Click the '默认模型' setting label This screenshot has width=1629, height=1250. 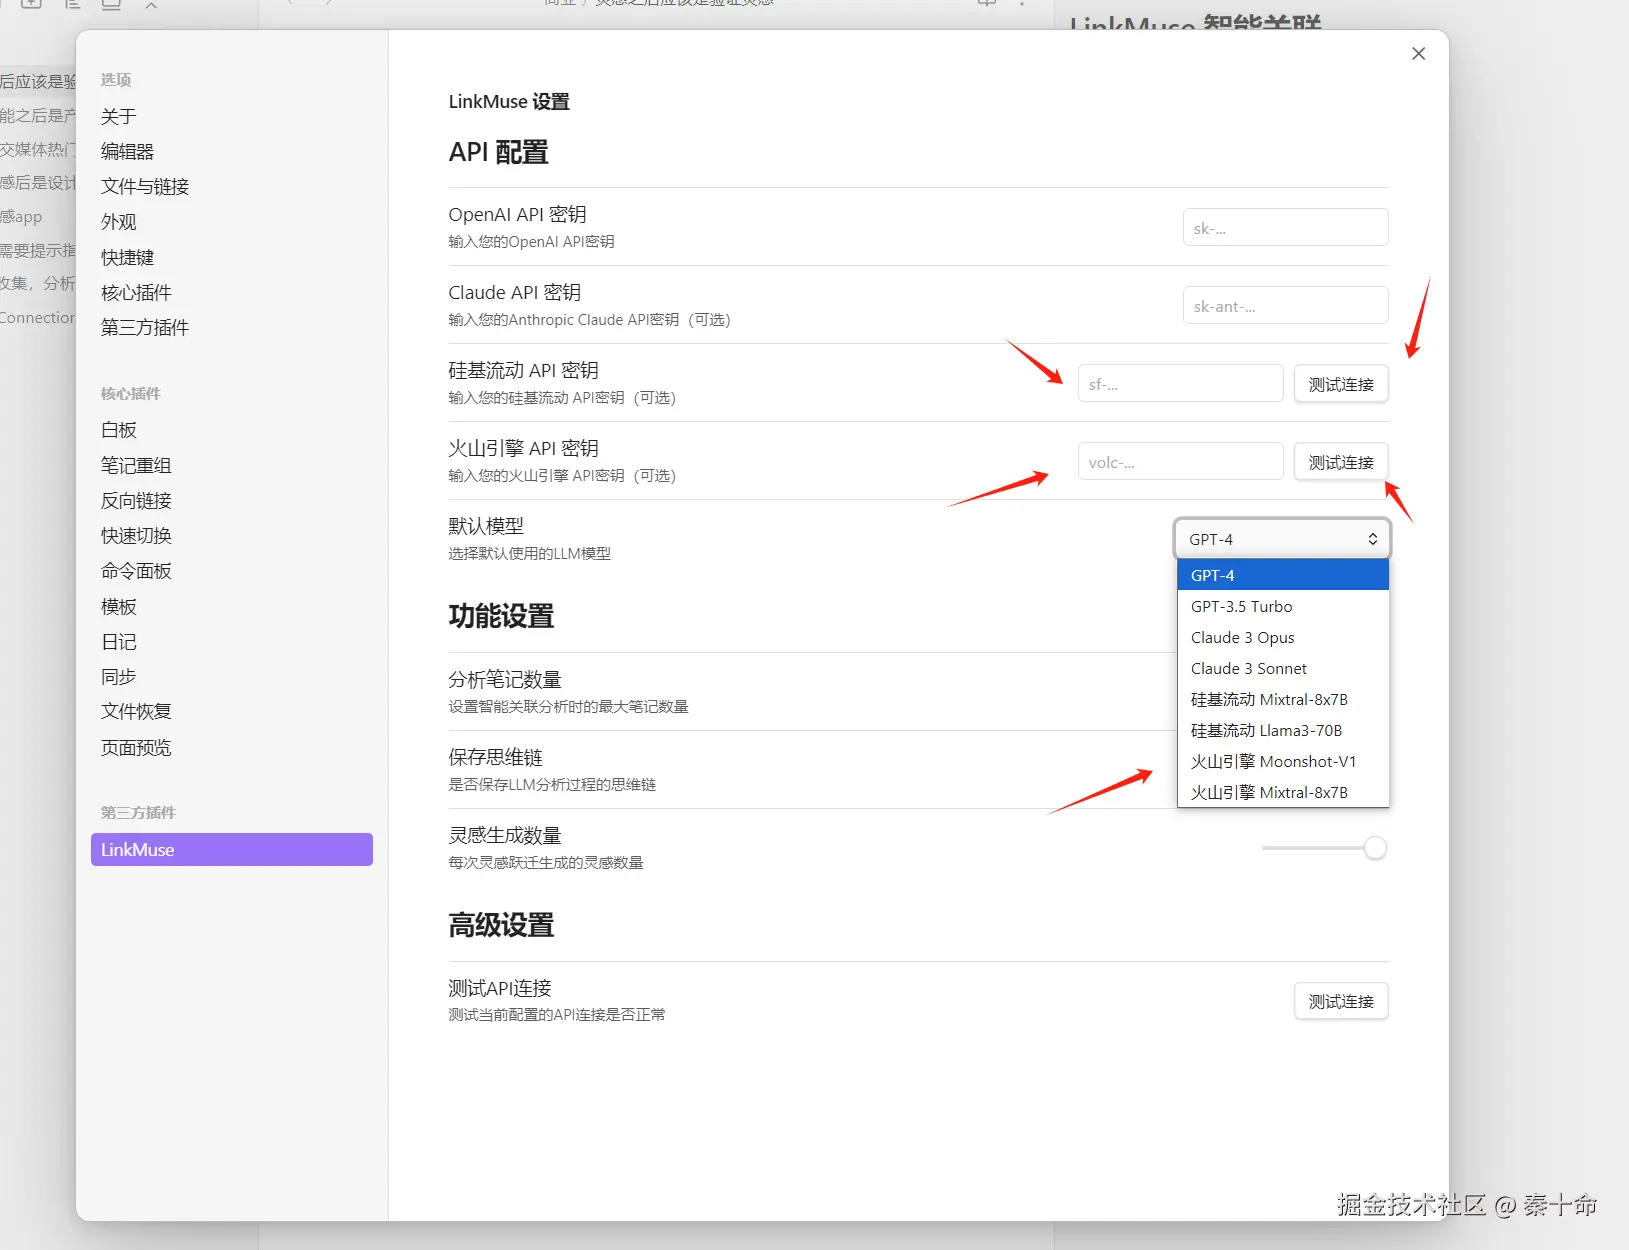(486, 526)
